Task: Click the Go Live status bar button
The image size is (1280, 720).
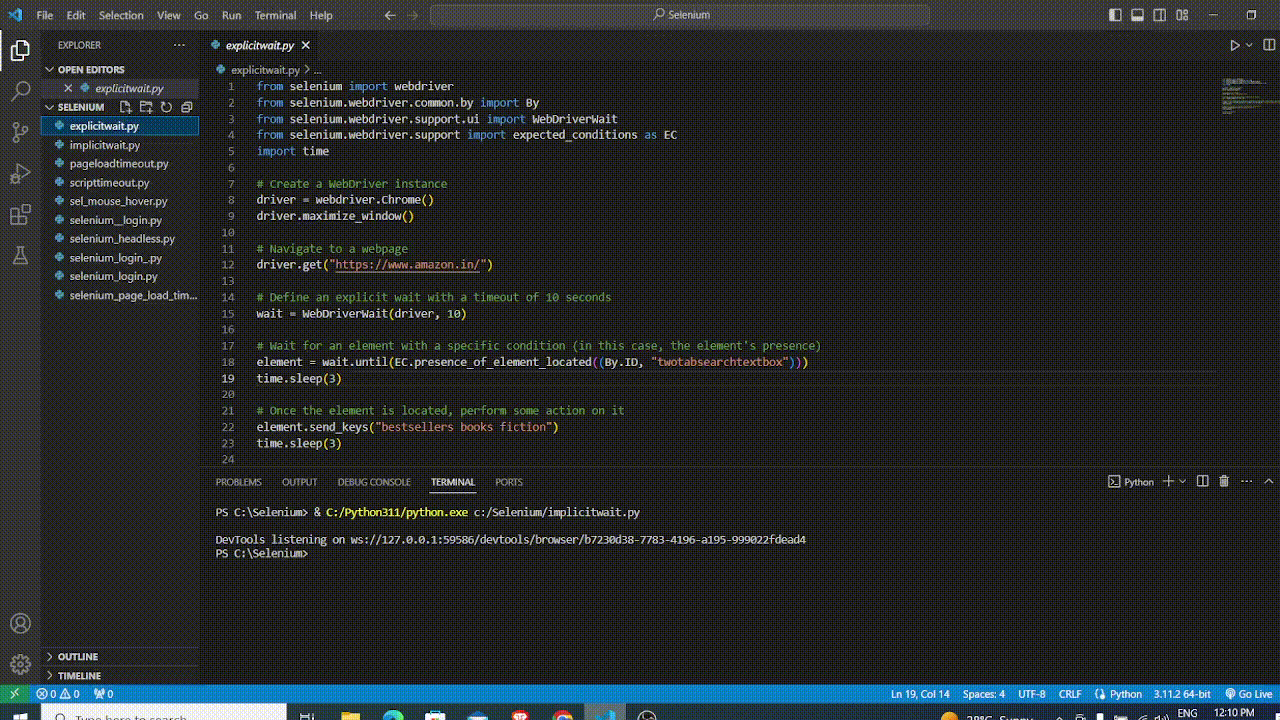Action: [x=1249, y=694]
